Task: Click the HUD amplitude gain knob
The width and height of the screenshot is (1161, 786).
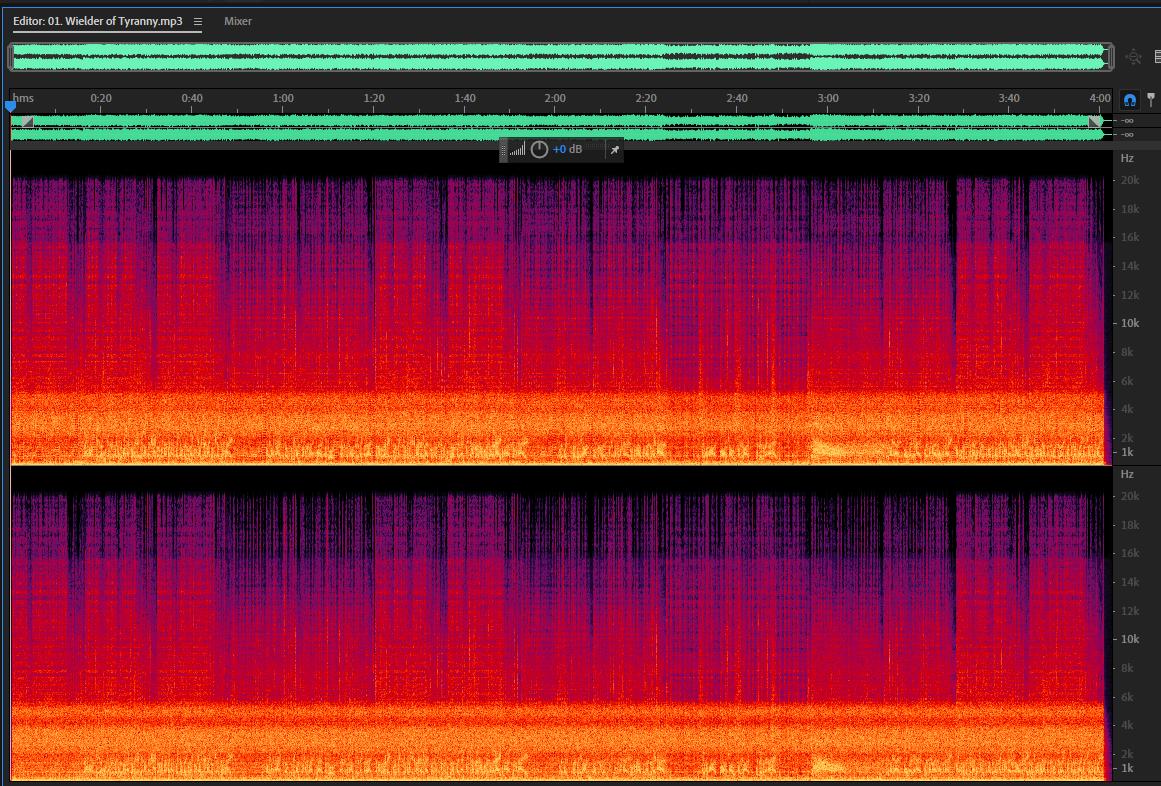Action: 539,150
